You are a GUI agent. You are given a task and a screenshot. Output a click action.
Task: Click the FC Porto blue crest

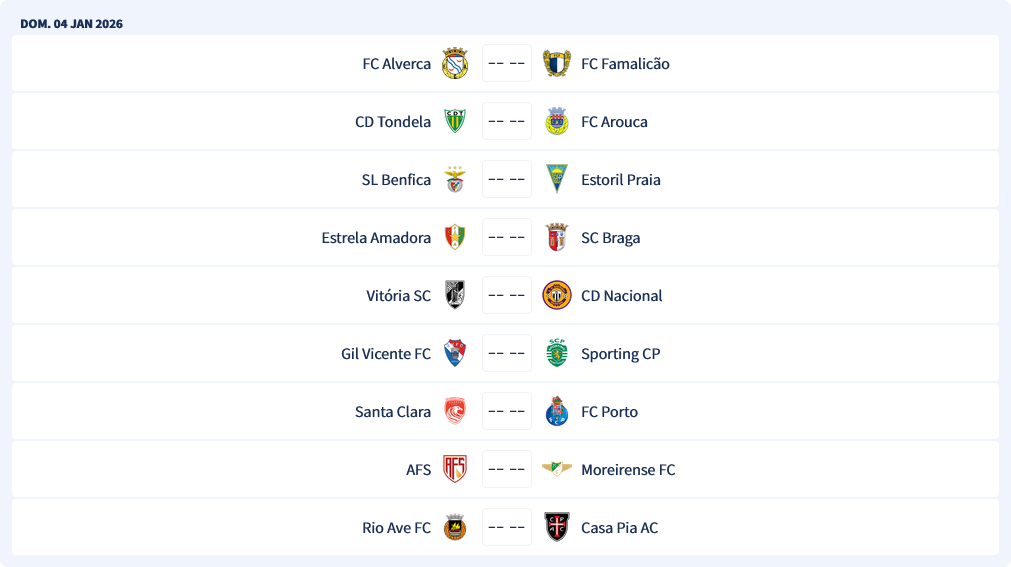(557, 412)
